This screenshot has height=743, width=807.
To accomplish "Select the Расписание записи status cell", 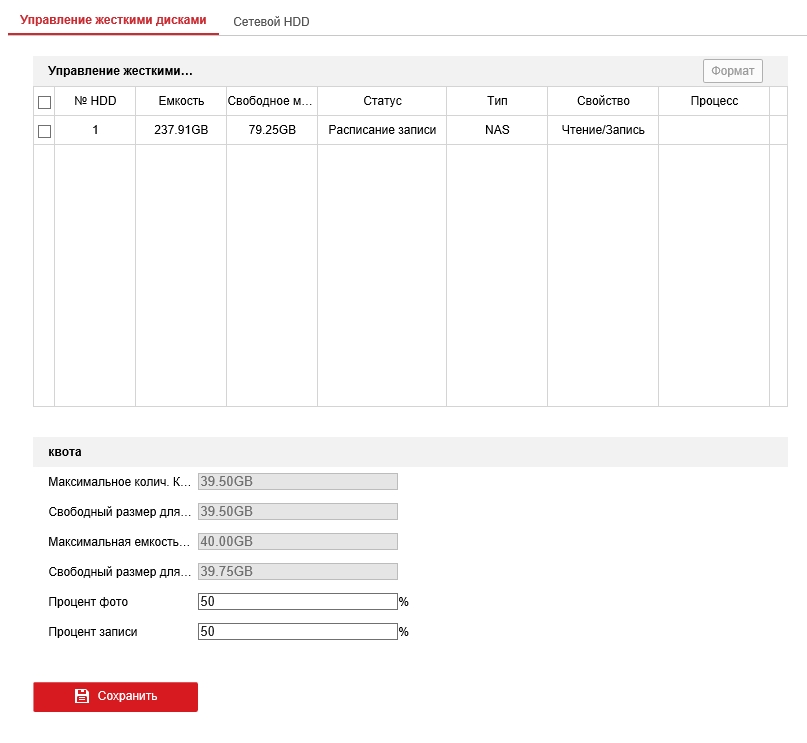I will click(382, 130).
